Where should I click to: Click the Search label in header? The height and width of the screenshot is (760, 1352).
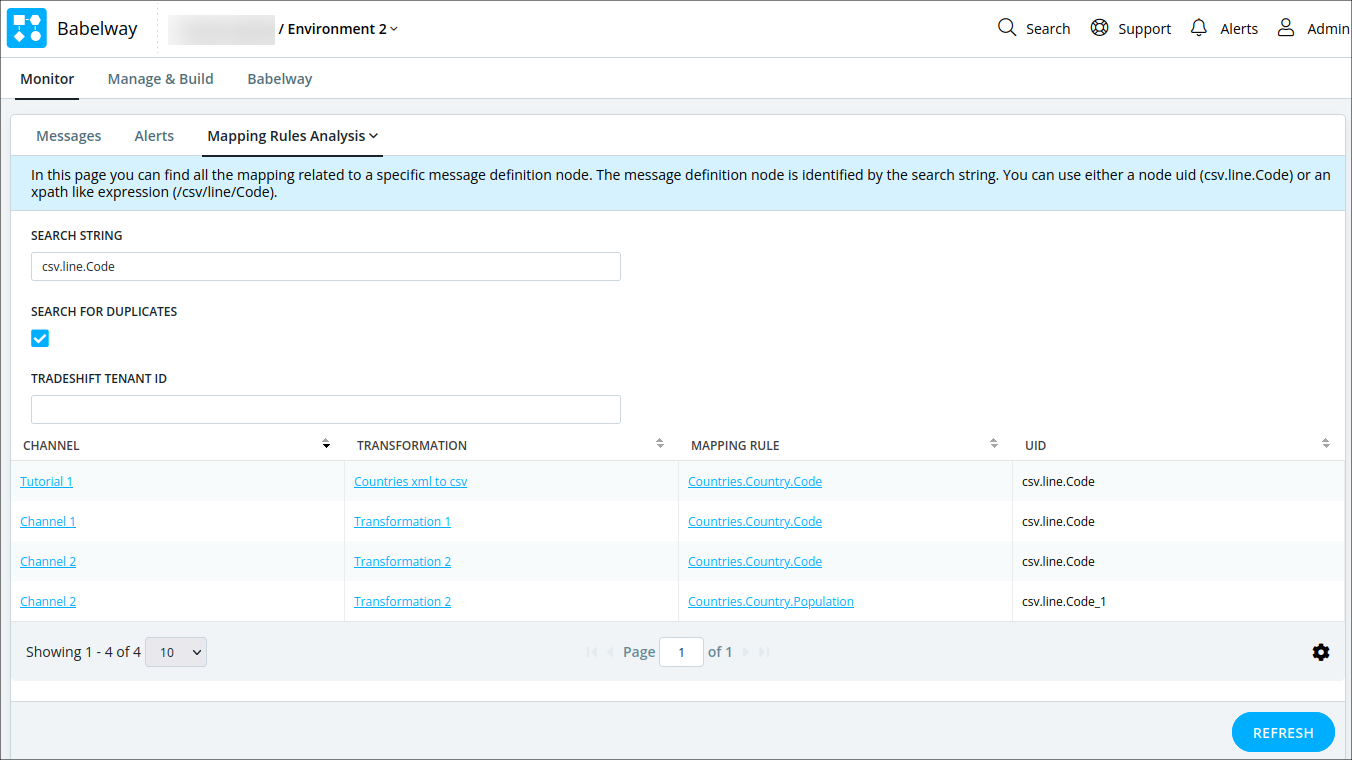1048,29
